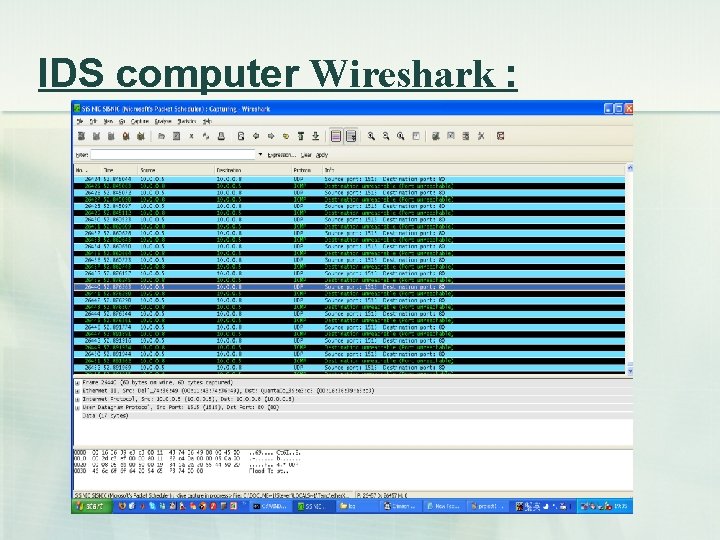Stop the running capture icon
Image resolution: width=720 pixels, height=540 pixels.
point(126,136)
